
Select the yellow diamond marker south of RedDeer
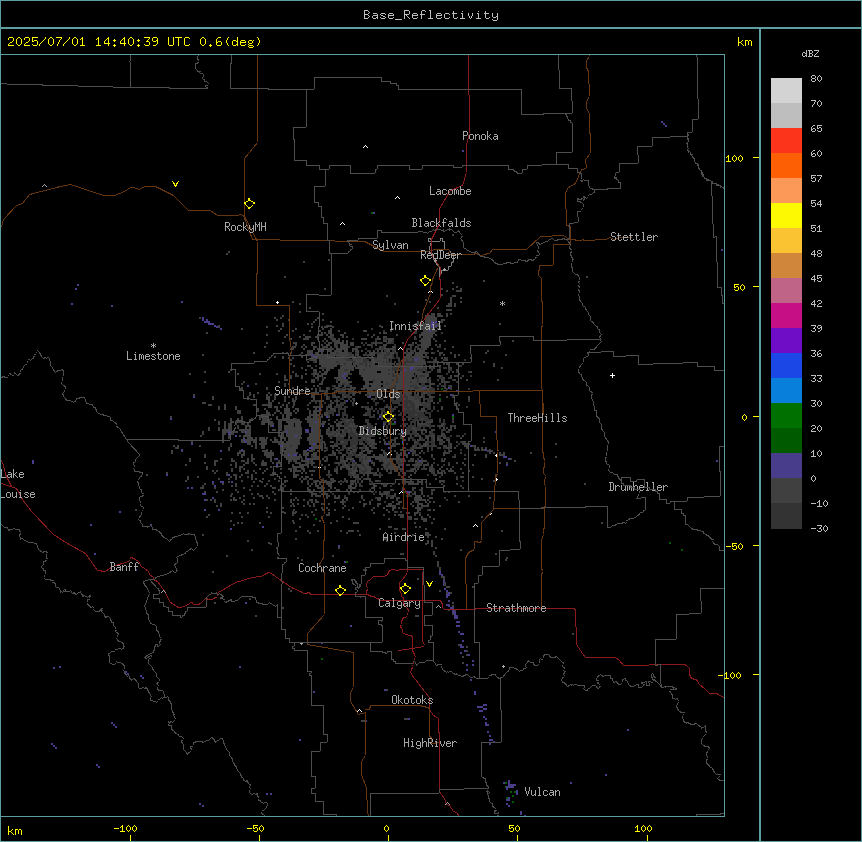(425, 281)
